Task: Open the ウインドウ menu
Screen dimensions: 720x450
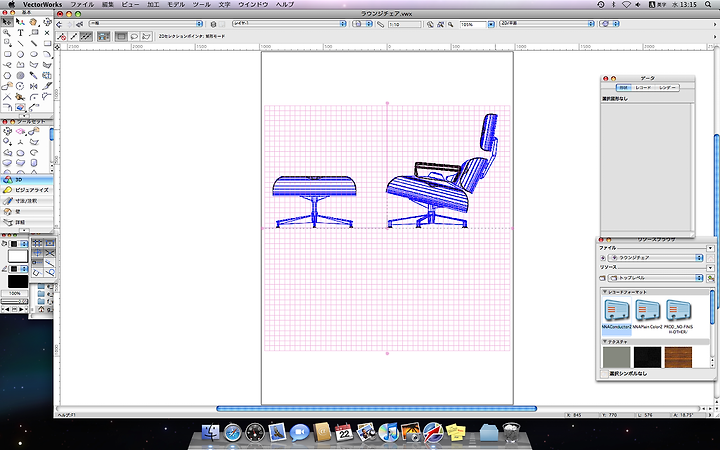Action: click(253, 5)
